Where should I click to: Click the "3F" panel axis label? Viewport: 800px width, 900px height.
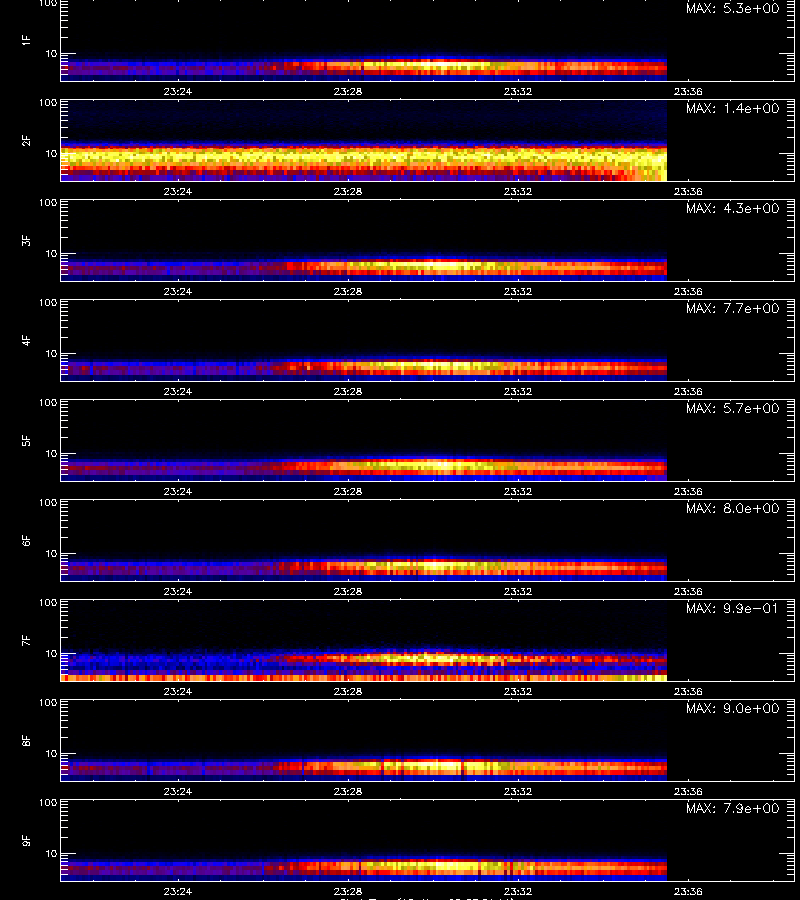[26, 240]
